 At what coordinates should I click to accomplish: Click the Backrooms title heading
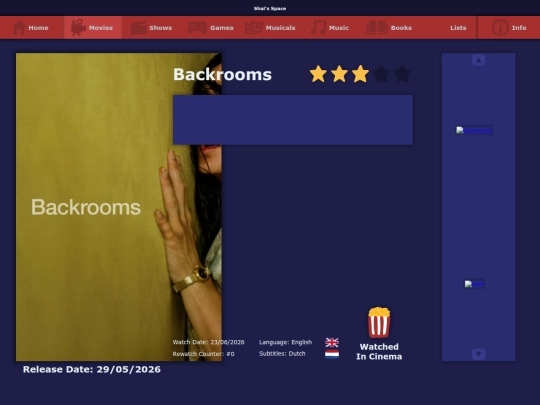coord(222,74)
